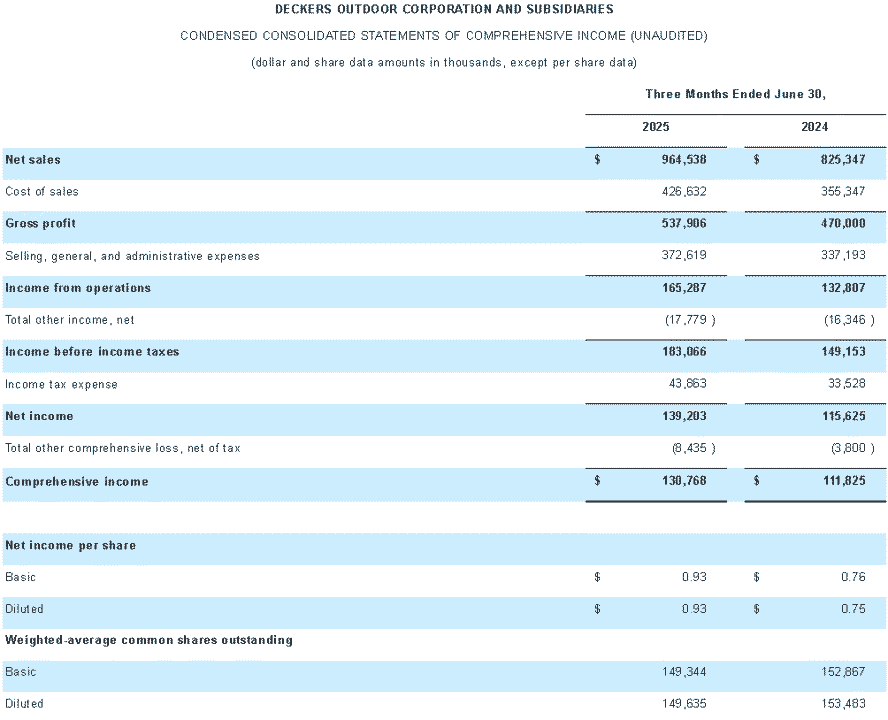Image resolution: width=888 pixels, height=720 pixels.
Task: Select the Net income per share heading
Action: [70, 546]
